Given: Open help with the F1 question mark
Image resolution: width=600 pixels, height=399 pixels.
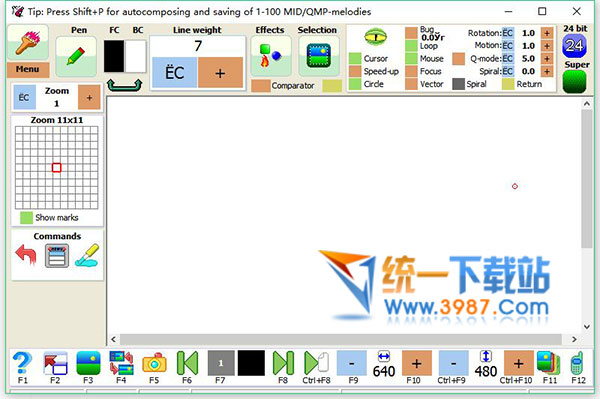Looking at the screenshot, I should tap(22, 363).
